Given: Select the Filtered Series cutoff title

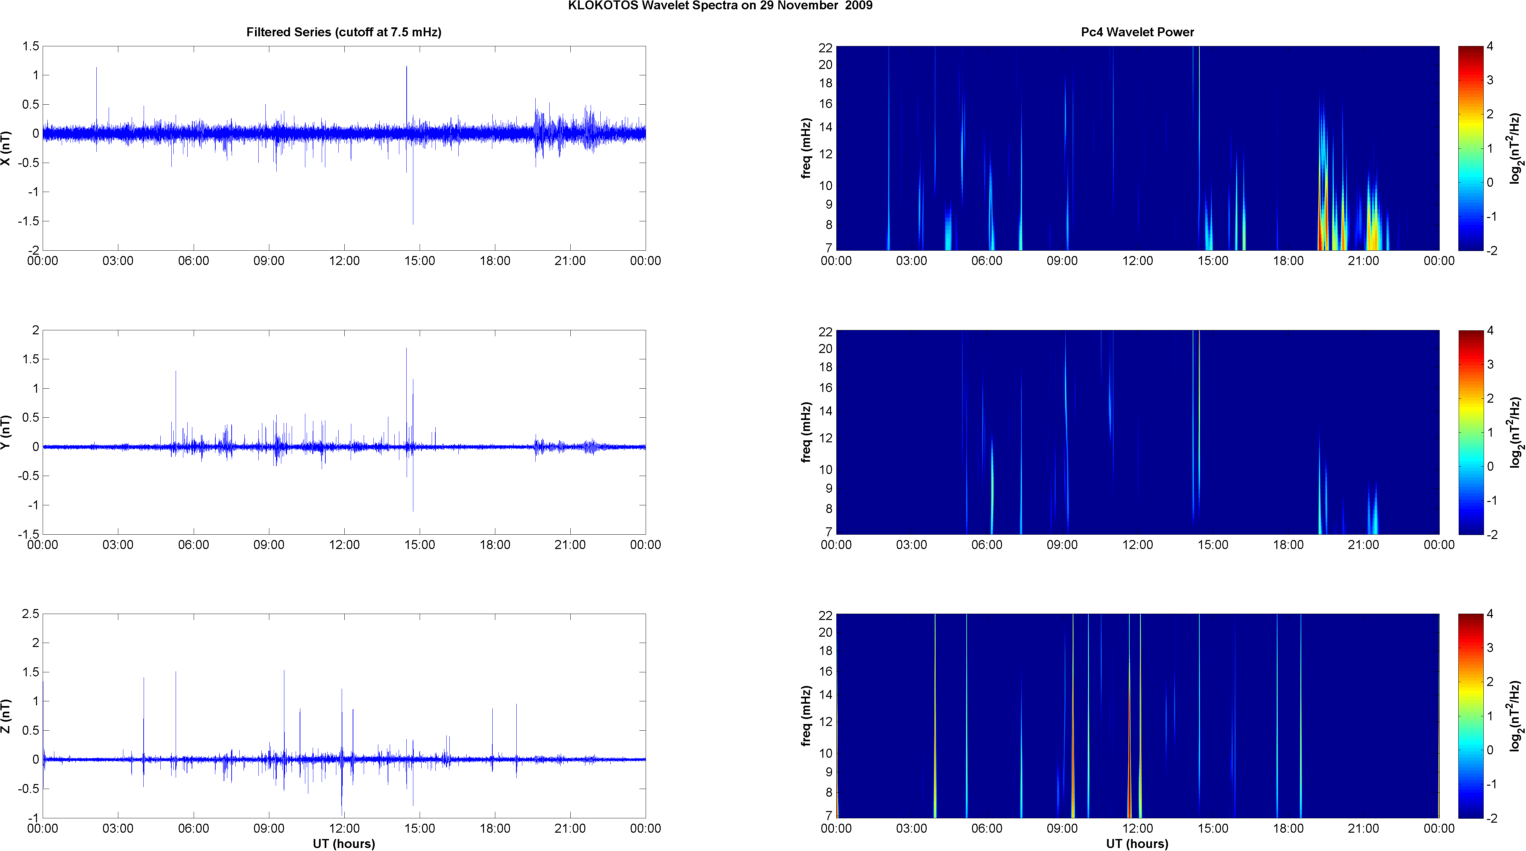Looking at the screenshot, I should (x=343, y=32).
